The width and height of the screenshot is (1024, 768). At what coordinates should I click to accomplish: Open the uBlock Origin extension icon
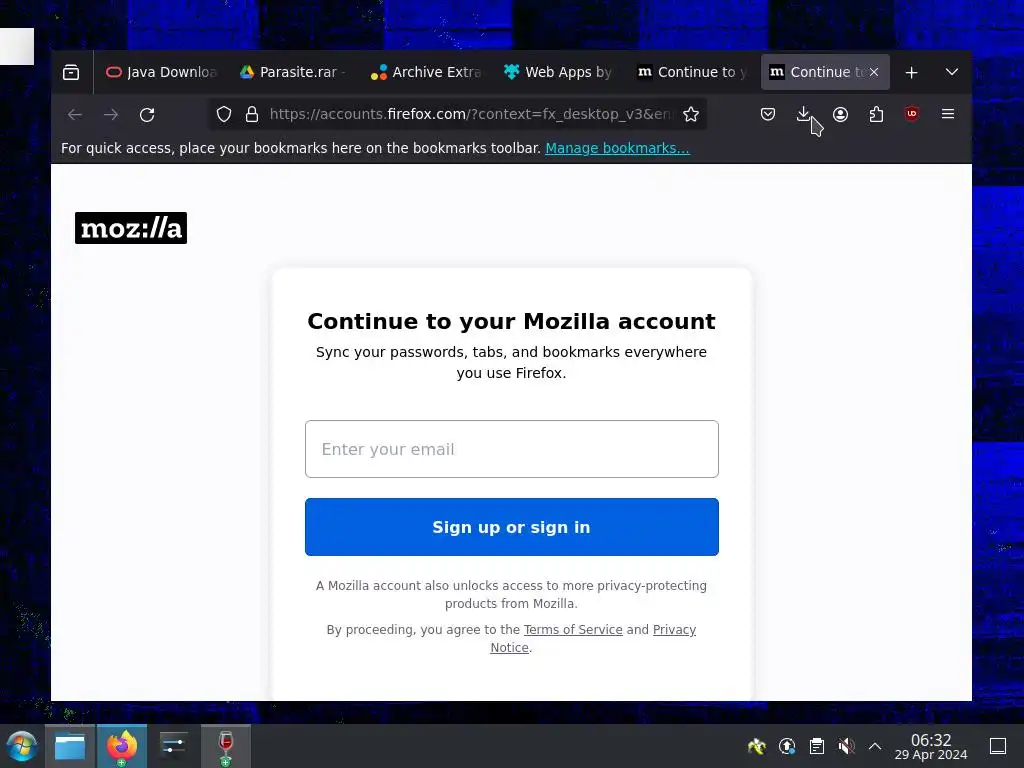point(912,114)
